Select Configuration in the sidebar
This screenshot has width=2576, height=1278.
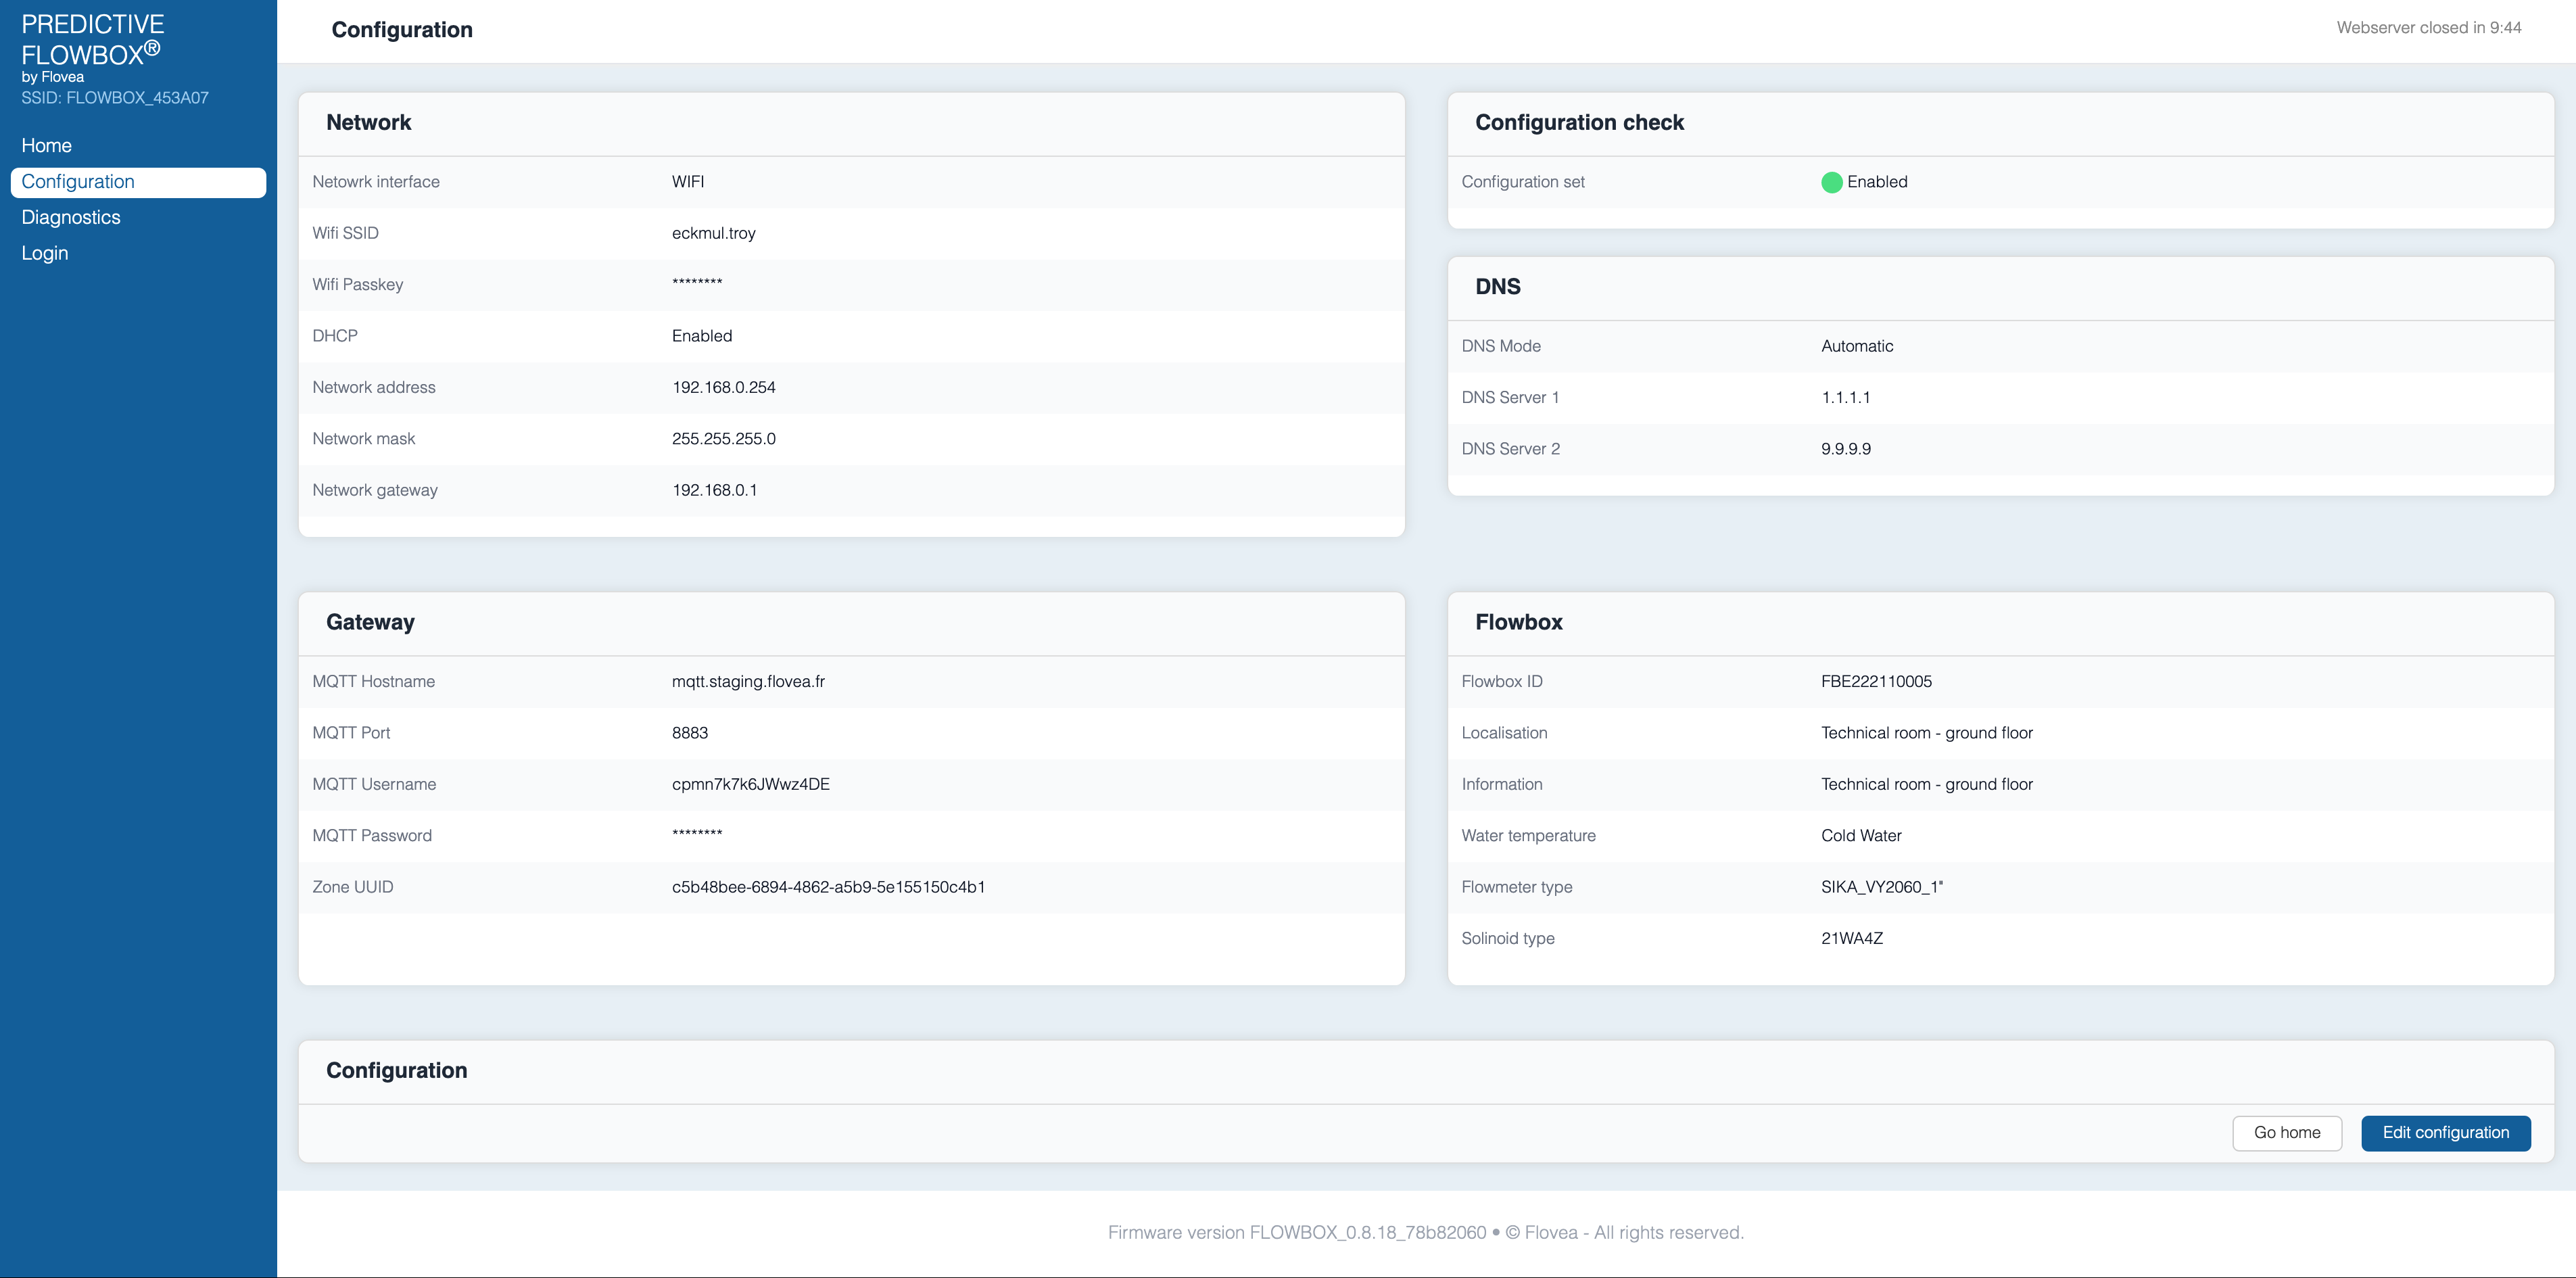click(x=138, y=182)
